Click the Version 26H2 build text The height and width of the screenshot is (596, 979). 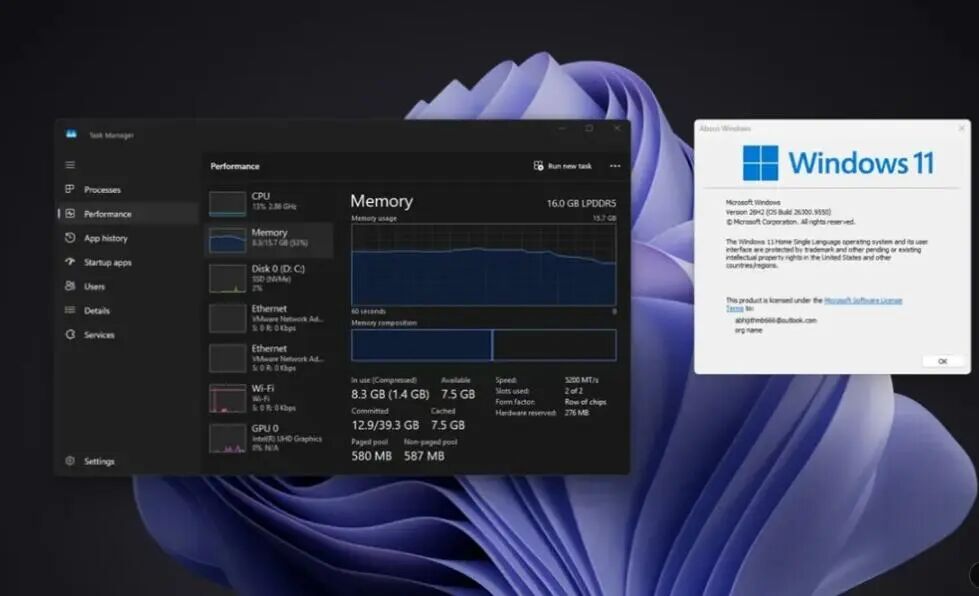[778, 212]
